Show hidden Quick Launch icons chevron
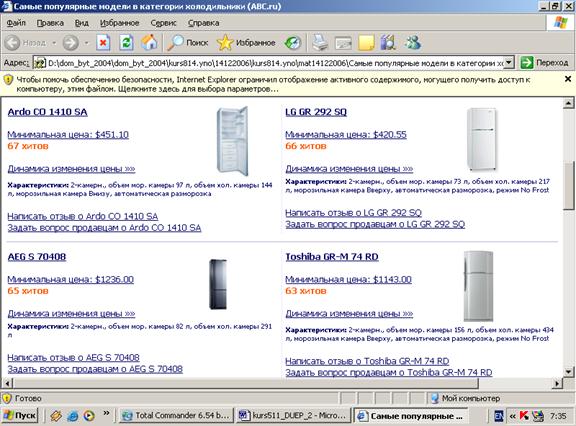Image resolution: width=576 pixels, height=426 pixels. tap(106, 414)
